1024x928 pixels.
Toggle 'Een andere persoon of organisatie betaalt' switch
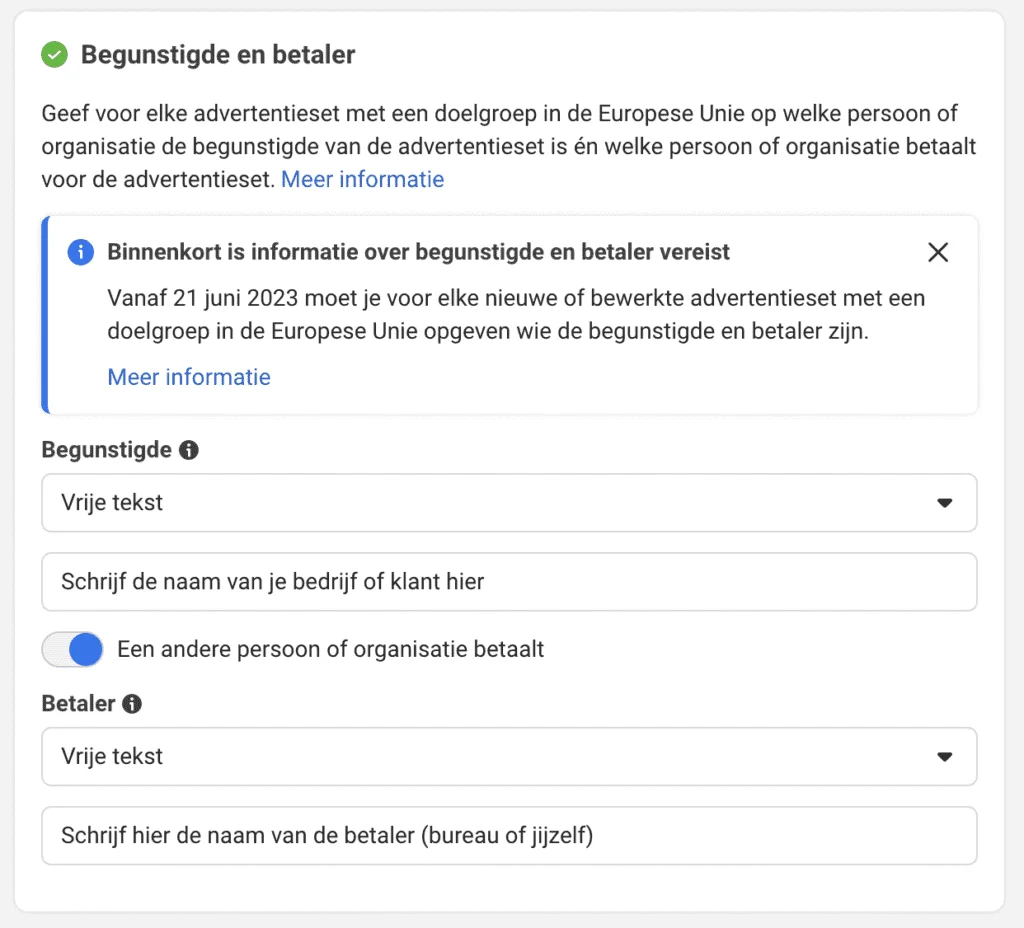pyautogui.click(x=72, y=650)
